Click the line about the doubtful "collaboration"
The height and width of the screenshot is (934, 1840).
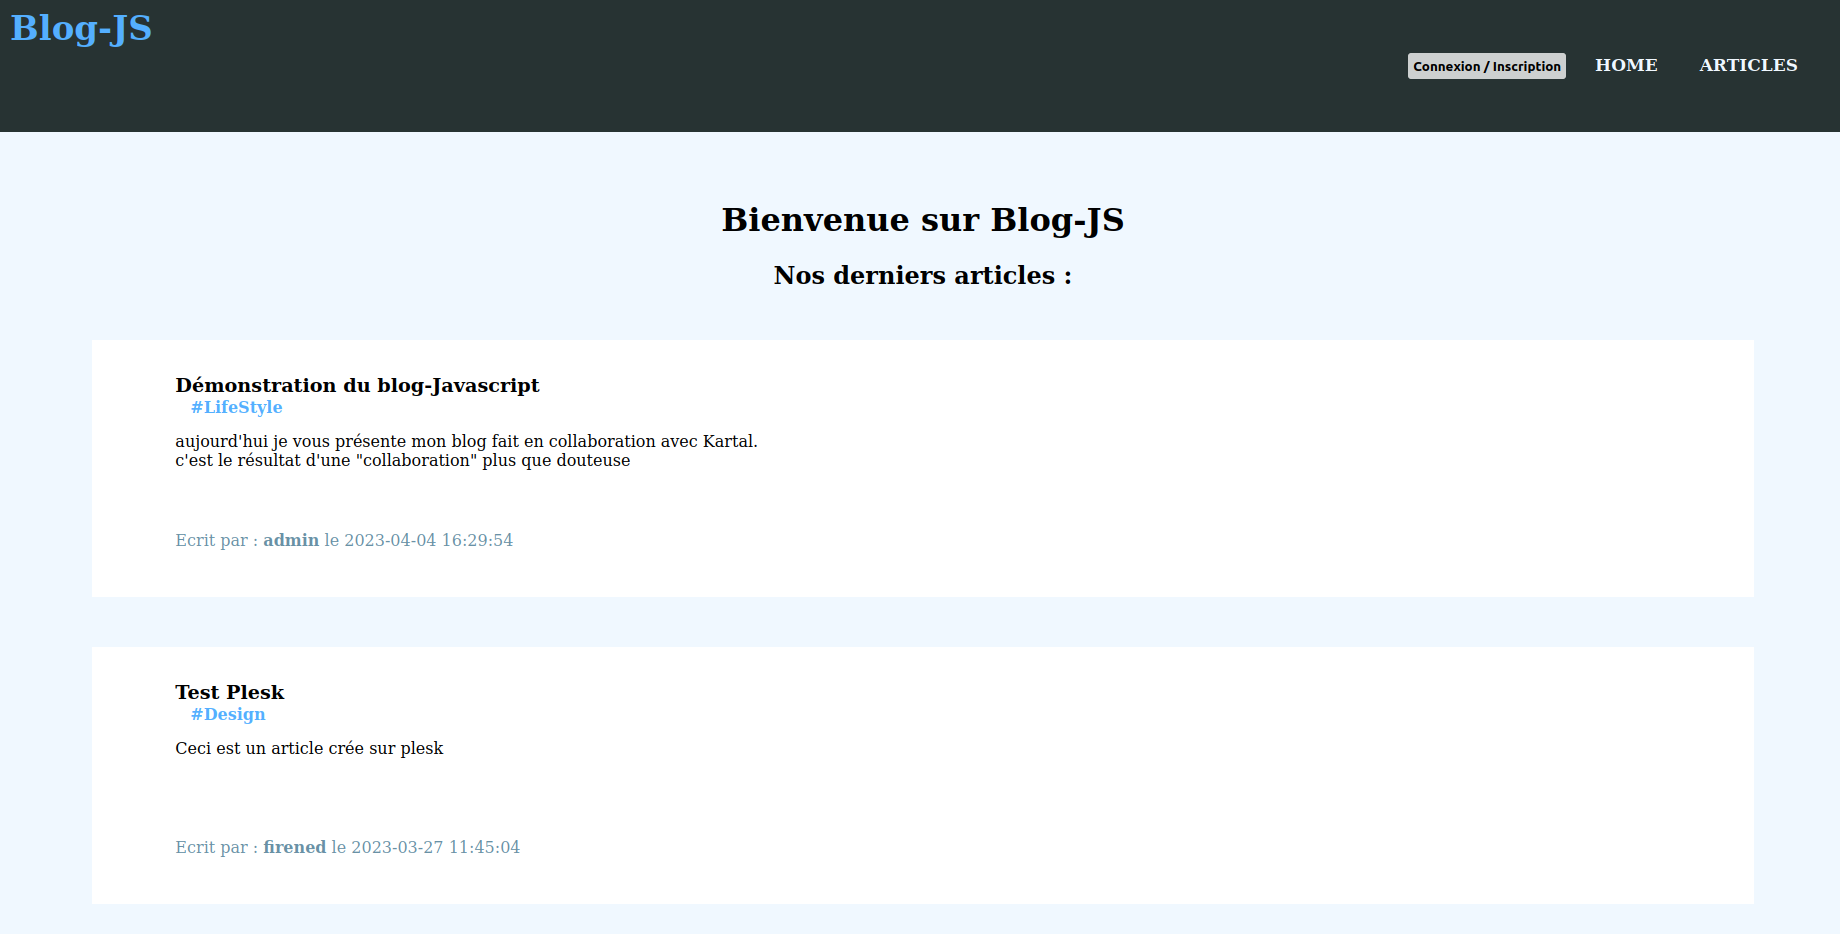tap(402, 460)
